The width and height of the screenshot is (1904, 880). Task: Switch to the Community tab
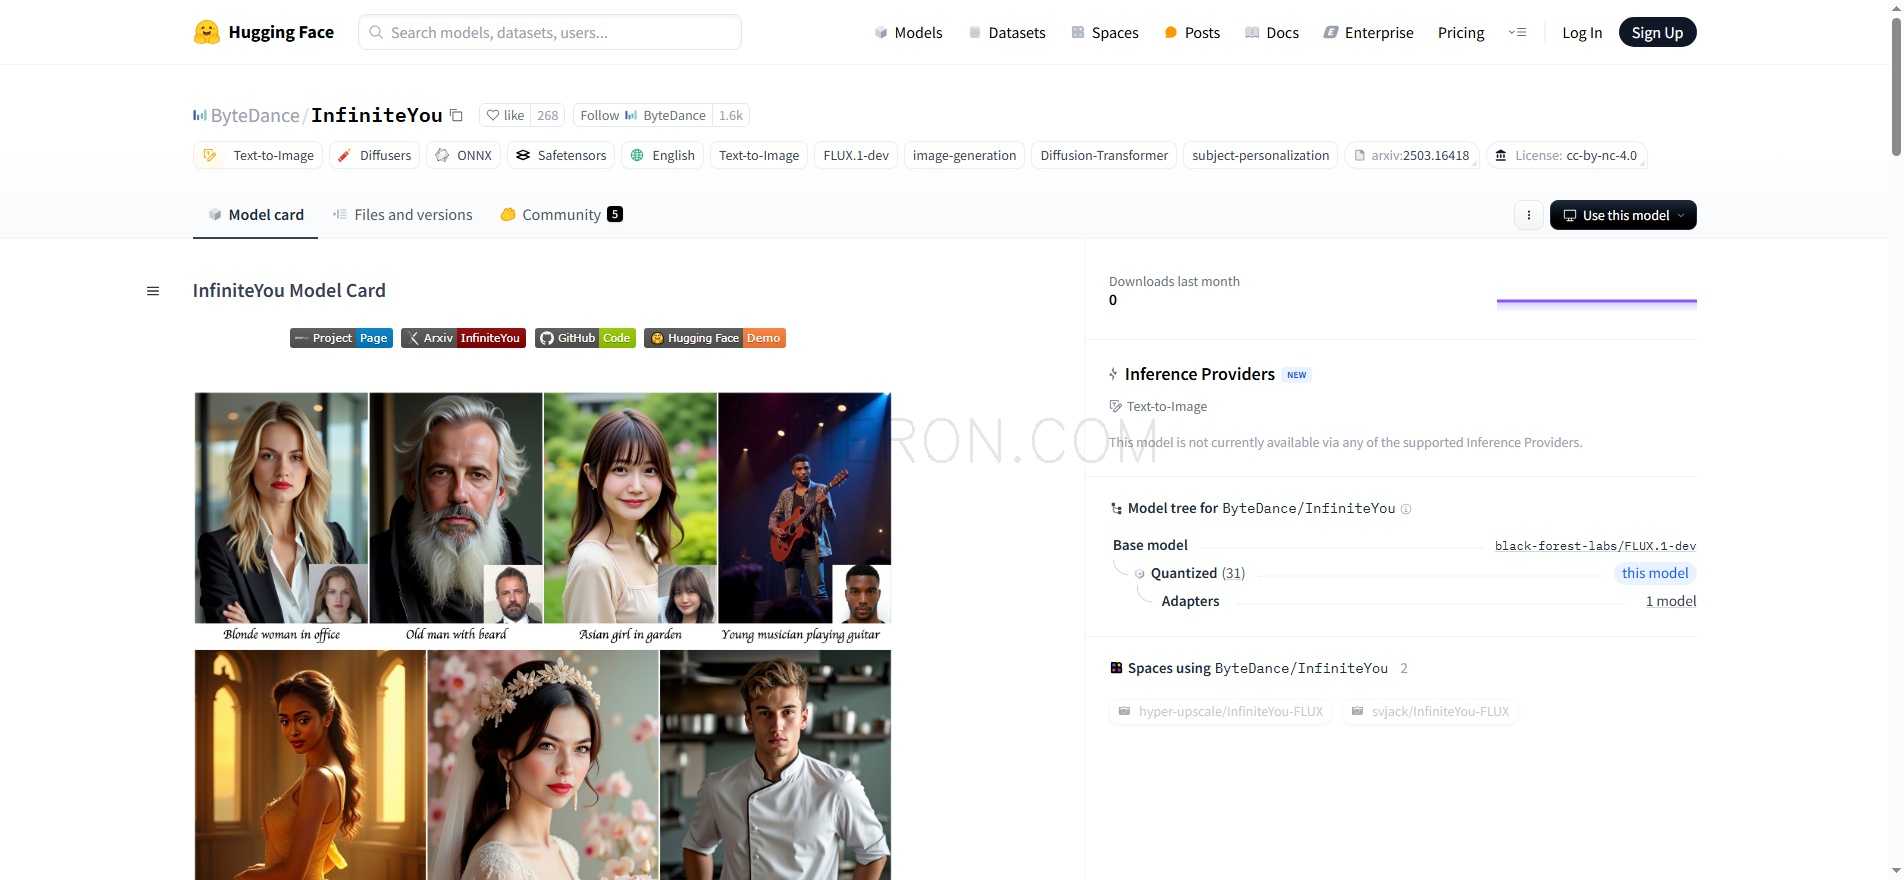(x=561, y=215)
